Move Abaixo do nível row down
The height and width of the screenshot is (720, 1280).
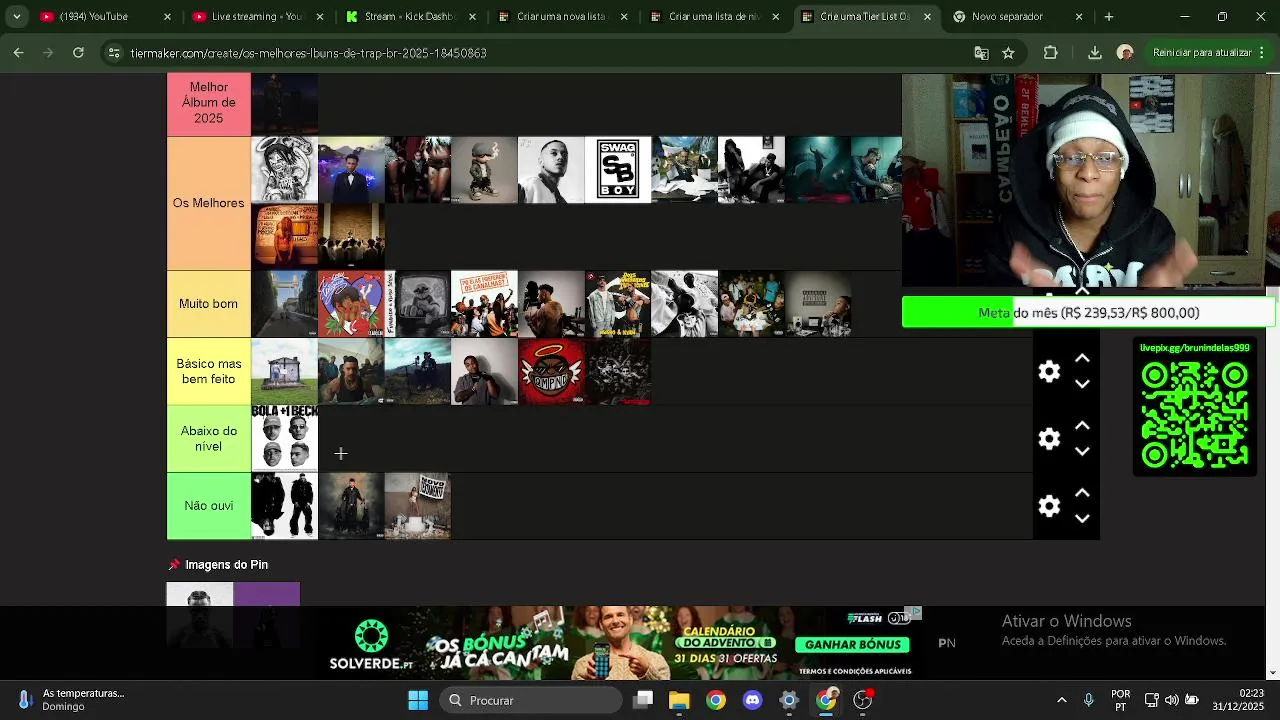coord(1082,451)
